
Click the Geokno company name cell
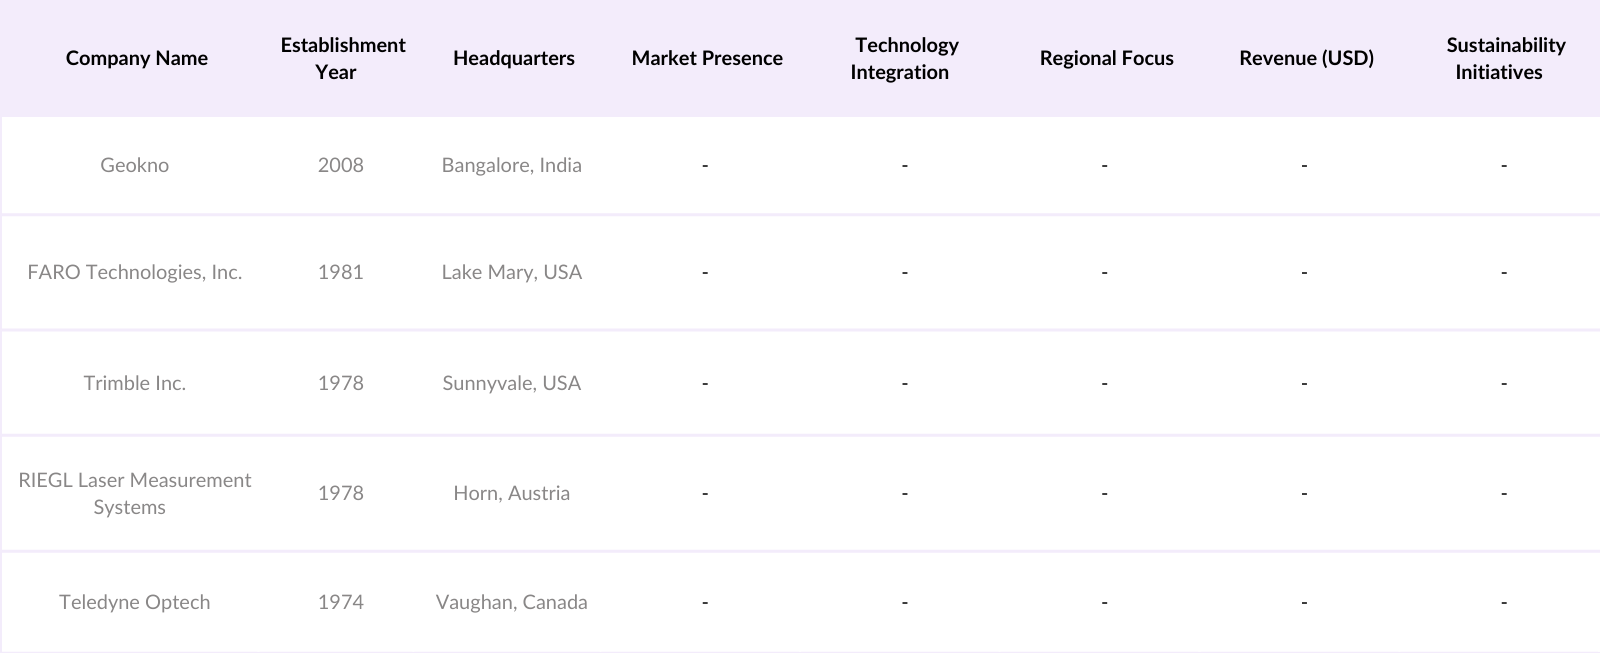pos(135,165)
